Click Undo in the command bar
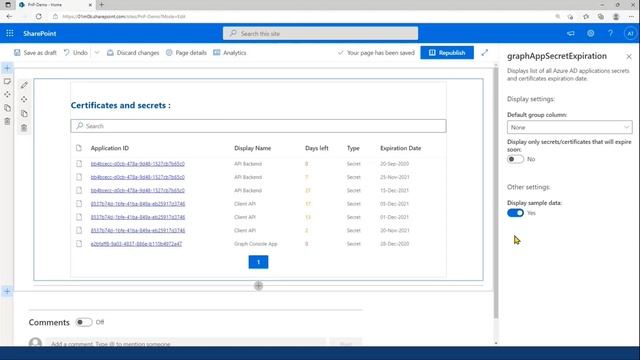Image resolution: width=640 pixels, height=360 pixels. (76, 53)
